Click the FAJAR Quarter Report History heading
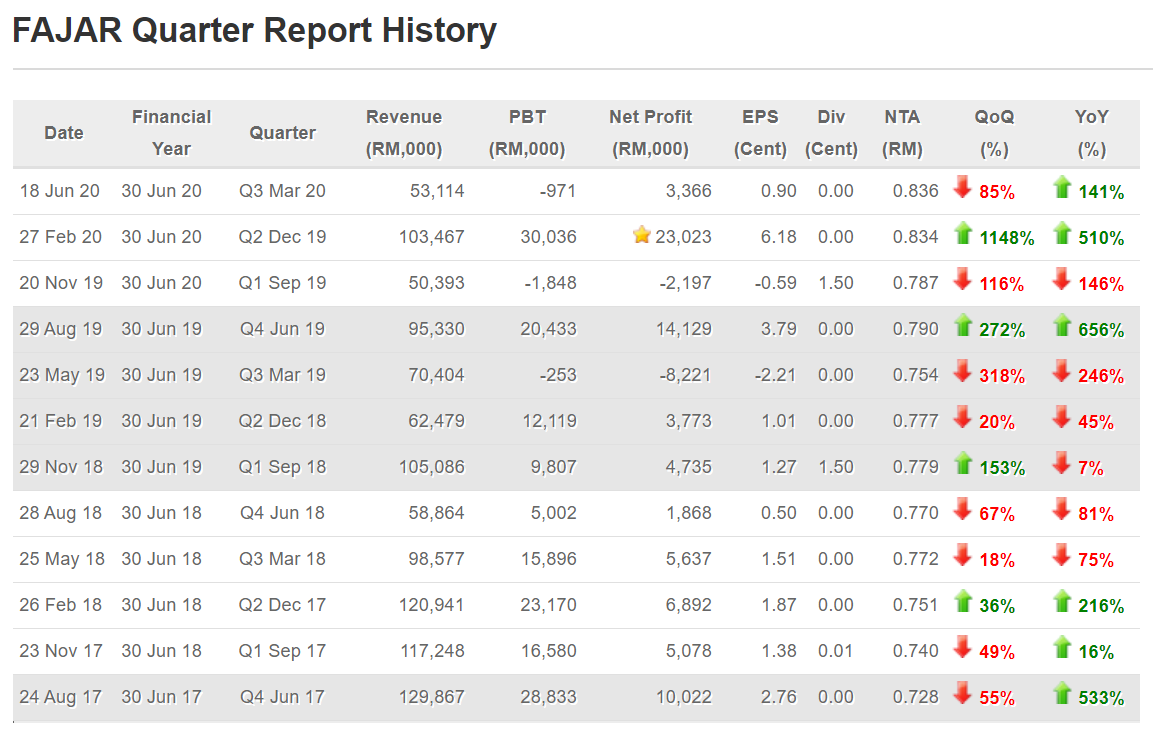This screenshot has width=1153, height=737. tap(254, 31)
